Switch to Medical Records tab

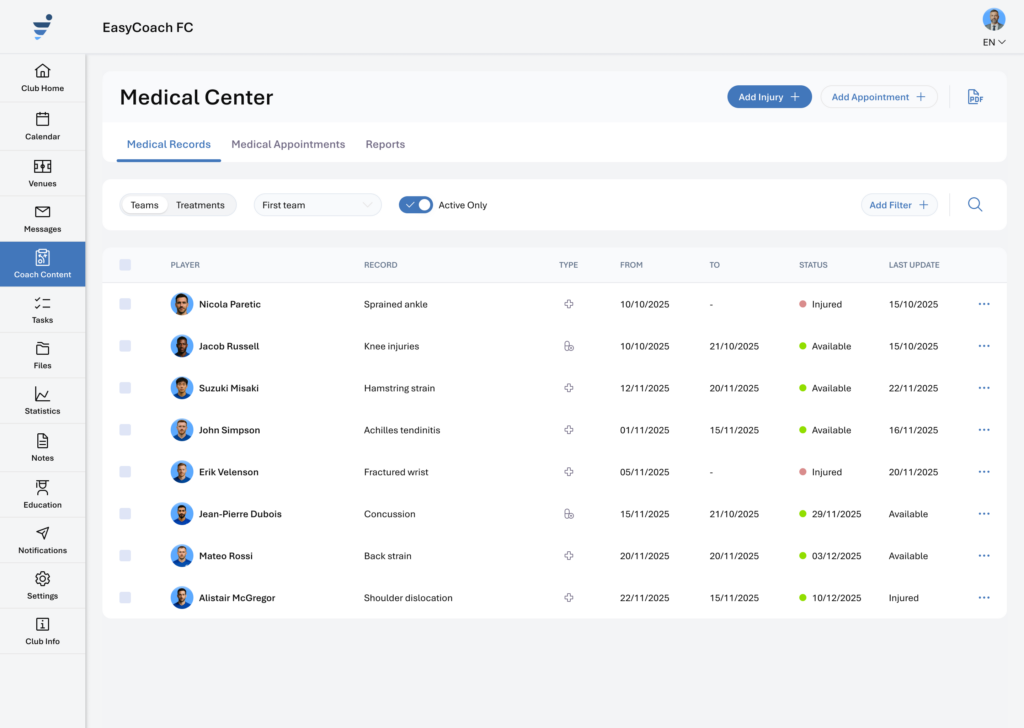(x=168, y=144)
